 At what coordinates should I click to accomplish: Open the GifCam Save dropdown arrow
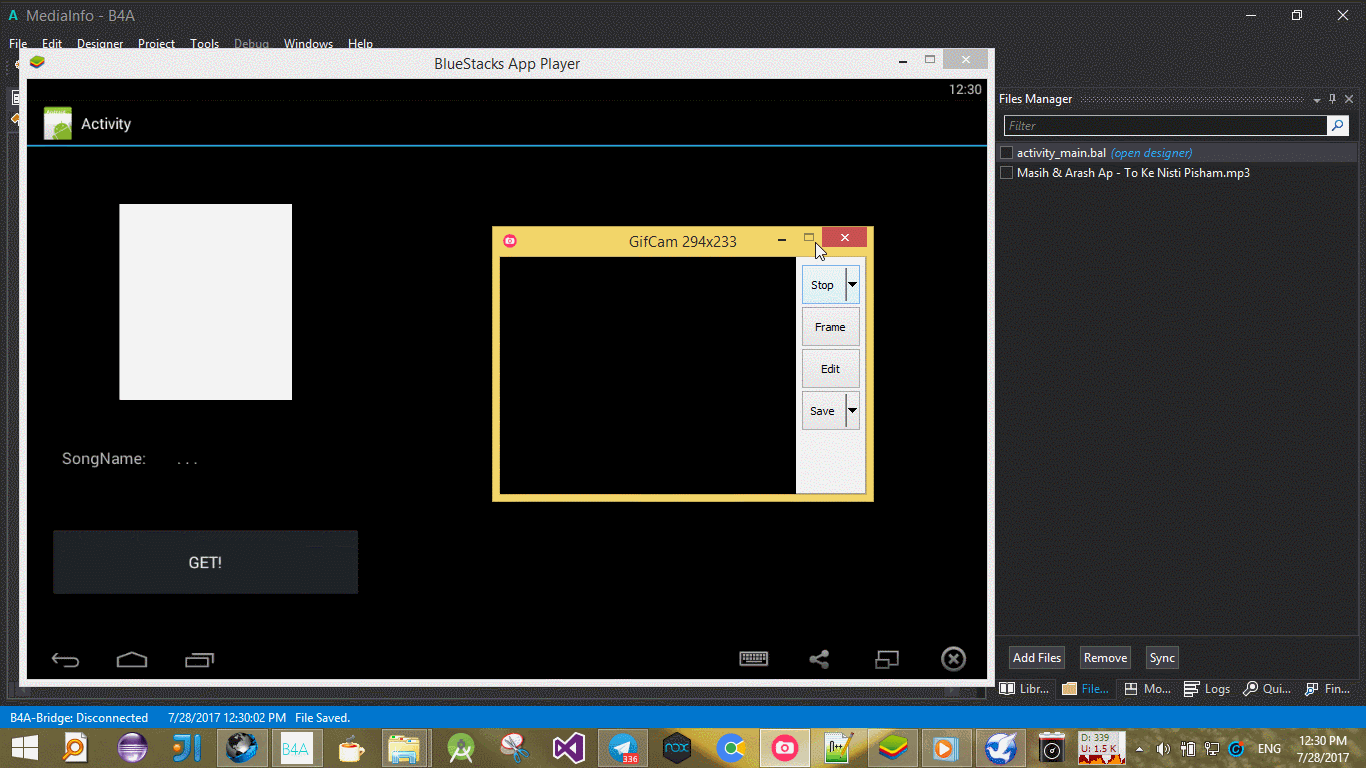852,411
